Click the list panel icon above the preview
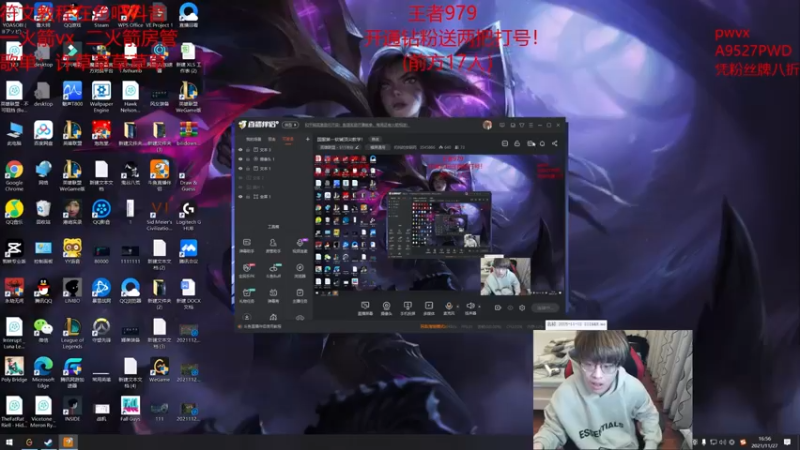 505,144
